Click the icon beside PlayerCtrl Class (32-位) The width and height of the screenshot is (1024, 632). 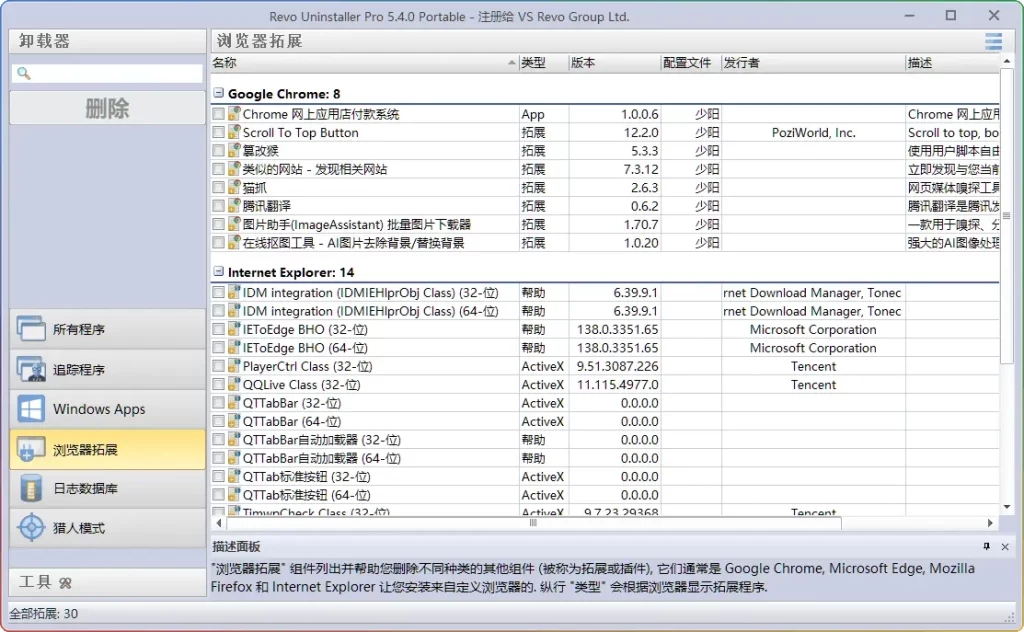(234, 366)
